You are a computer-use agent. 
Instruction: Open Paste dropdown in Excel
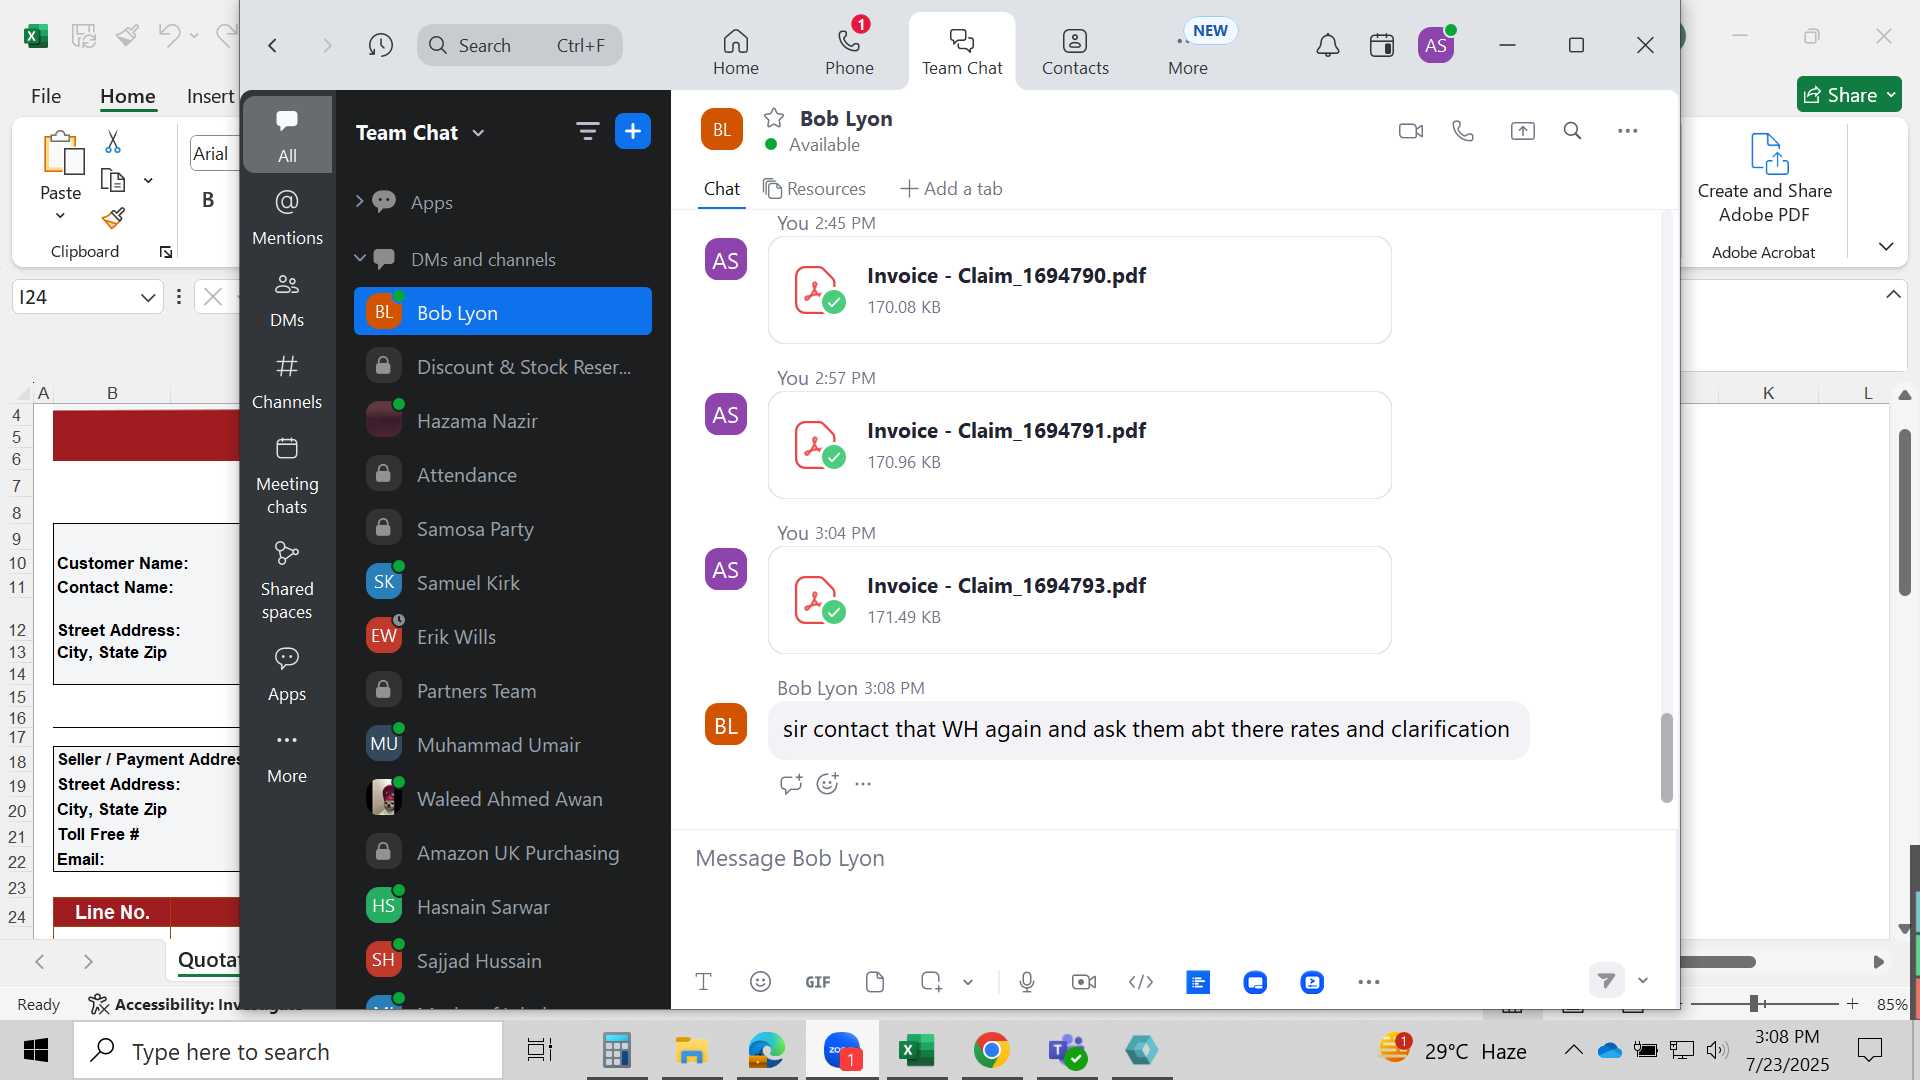pyautogui.click(x=60, y=216)
